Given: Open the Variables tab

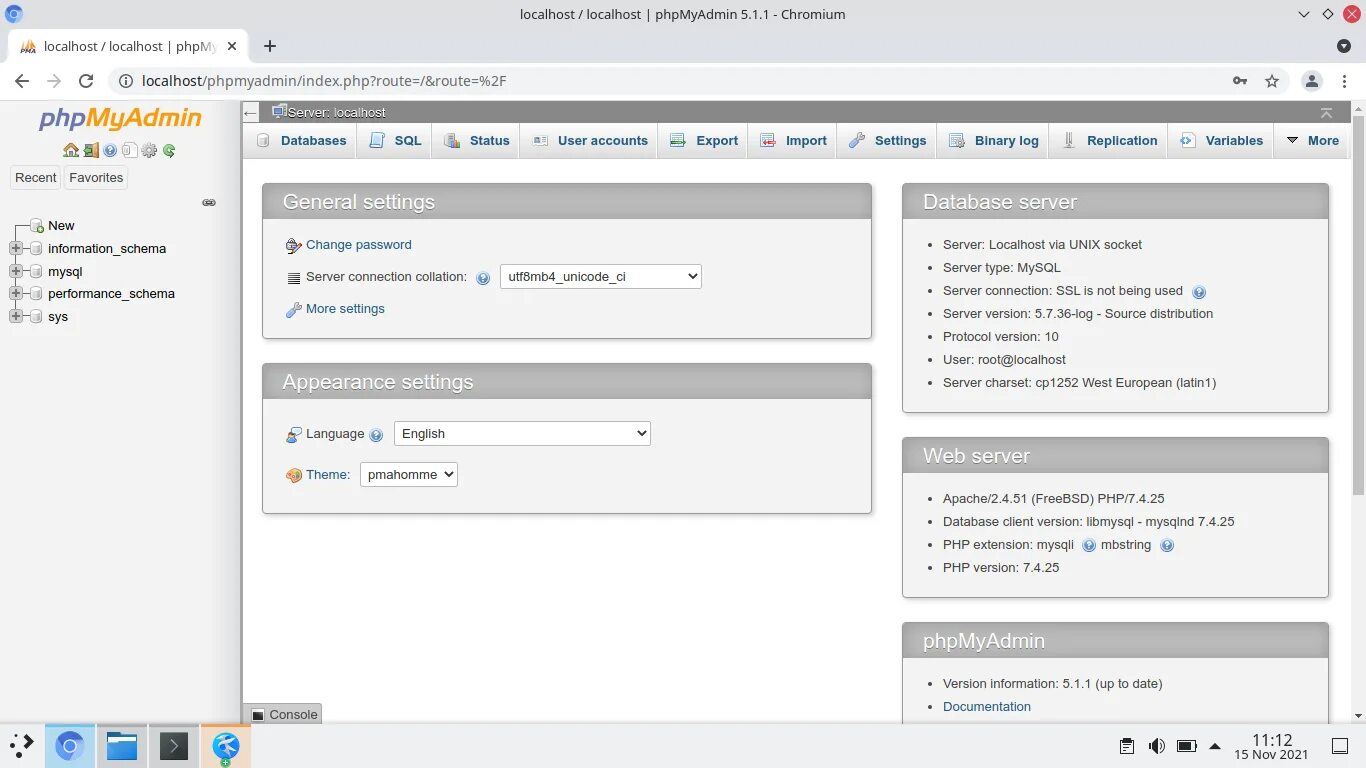Looking at the screenshot, I should coord(1222,141).
